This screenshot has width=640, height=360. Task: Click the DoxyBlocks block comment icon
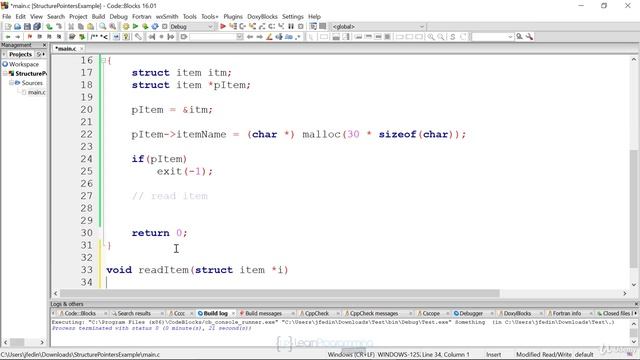point(95,37)
